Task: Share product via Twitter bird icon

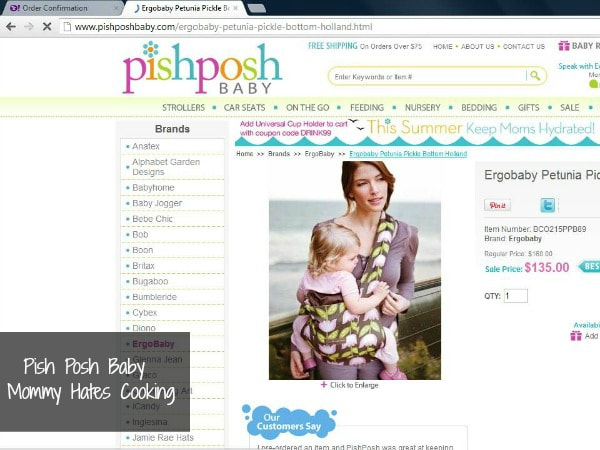Action: coord(548,205)
